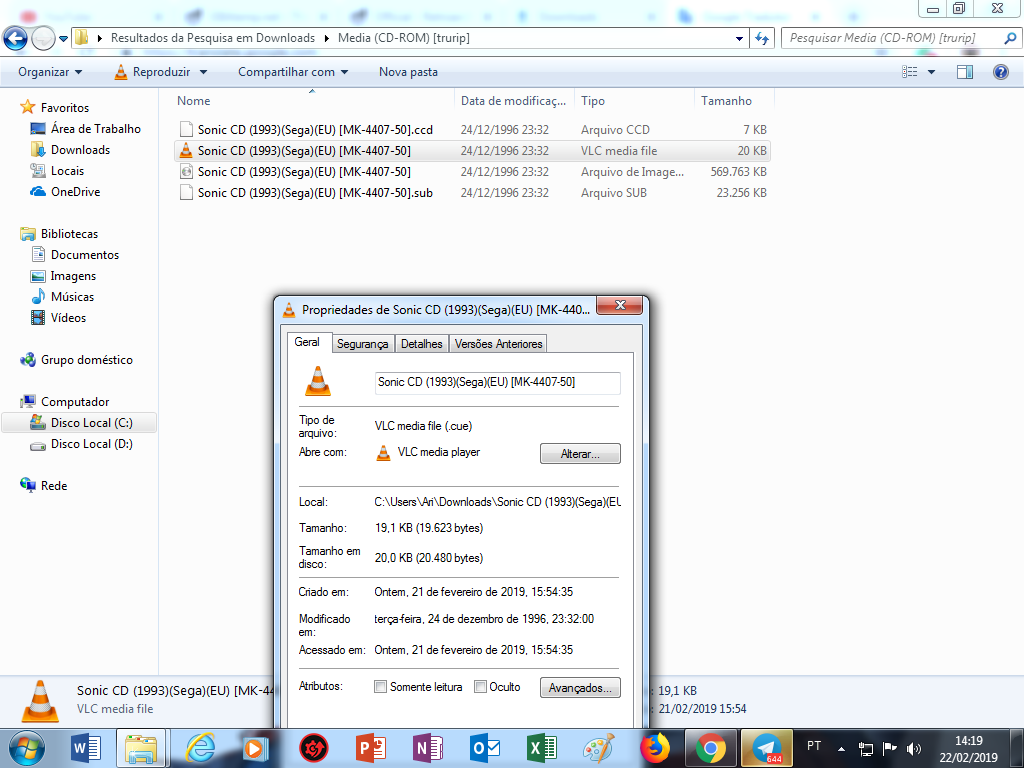Open Área de Trabalho in the sidebar

click(x=95, y=129)
